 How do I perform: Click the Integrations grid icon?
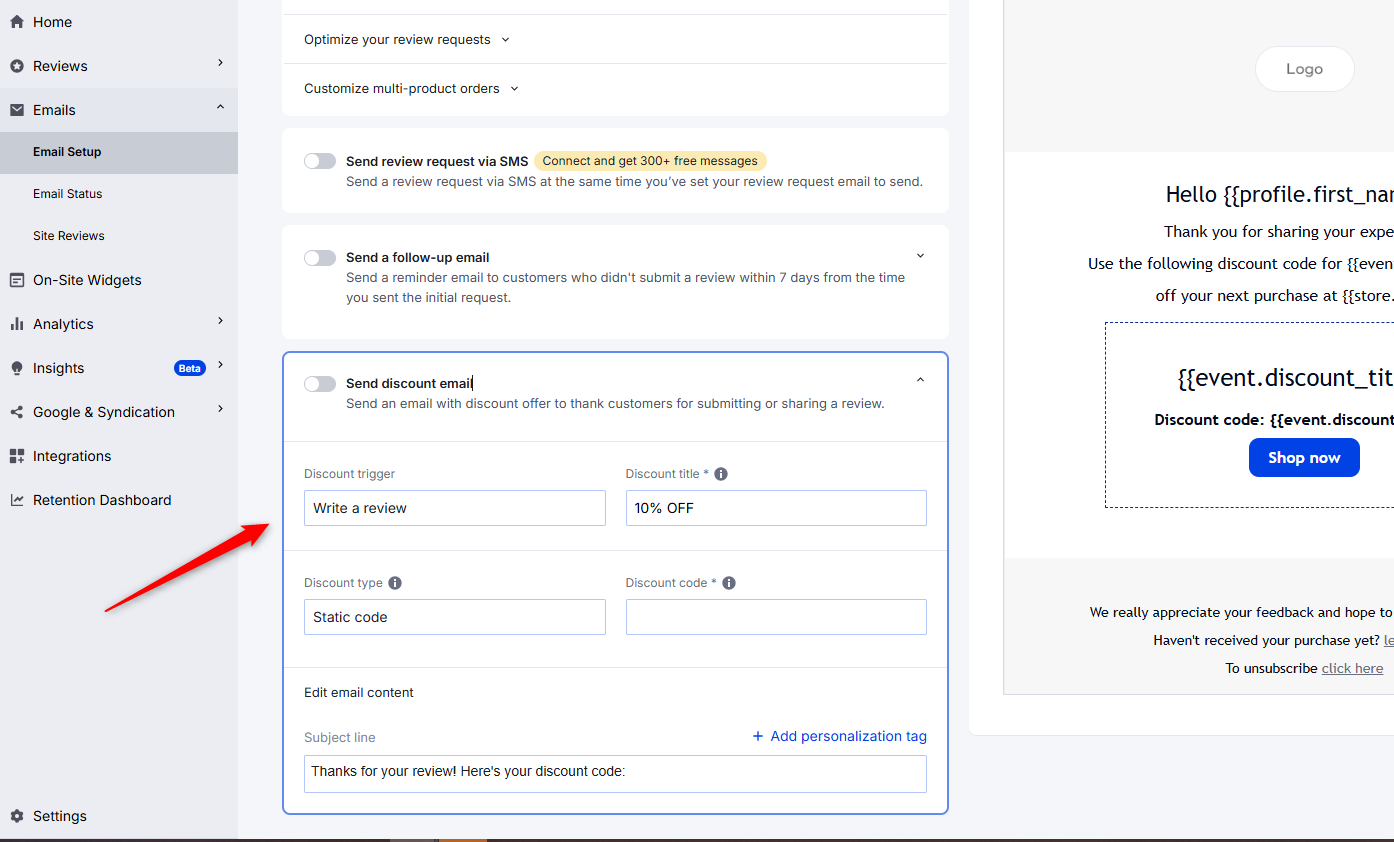pyautogui.click(x=17, y=456)
